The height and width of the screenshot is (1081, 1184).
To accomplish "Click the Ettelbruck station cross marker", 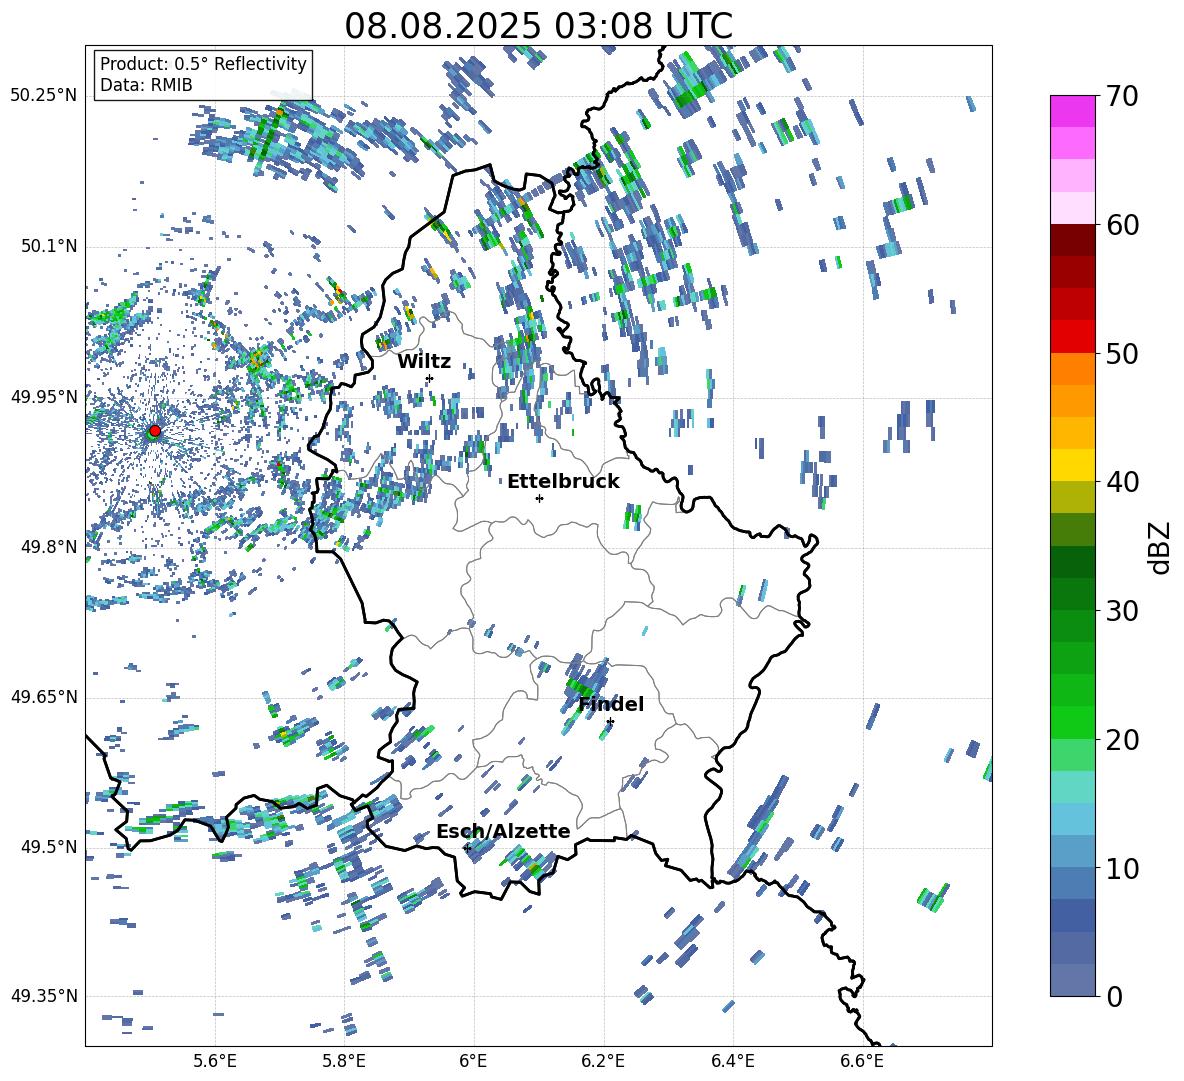I will point(539,498).
